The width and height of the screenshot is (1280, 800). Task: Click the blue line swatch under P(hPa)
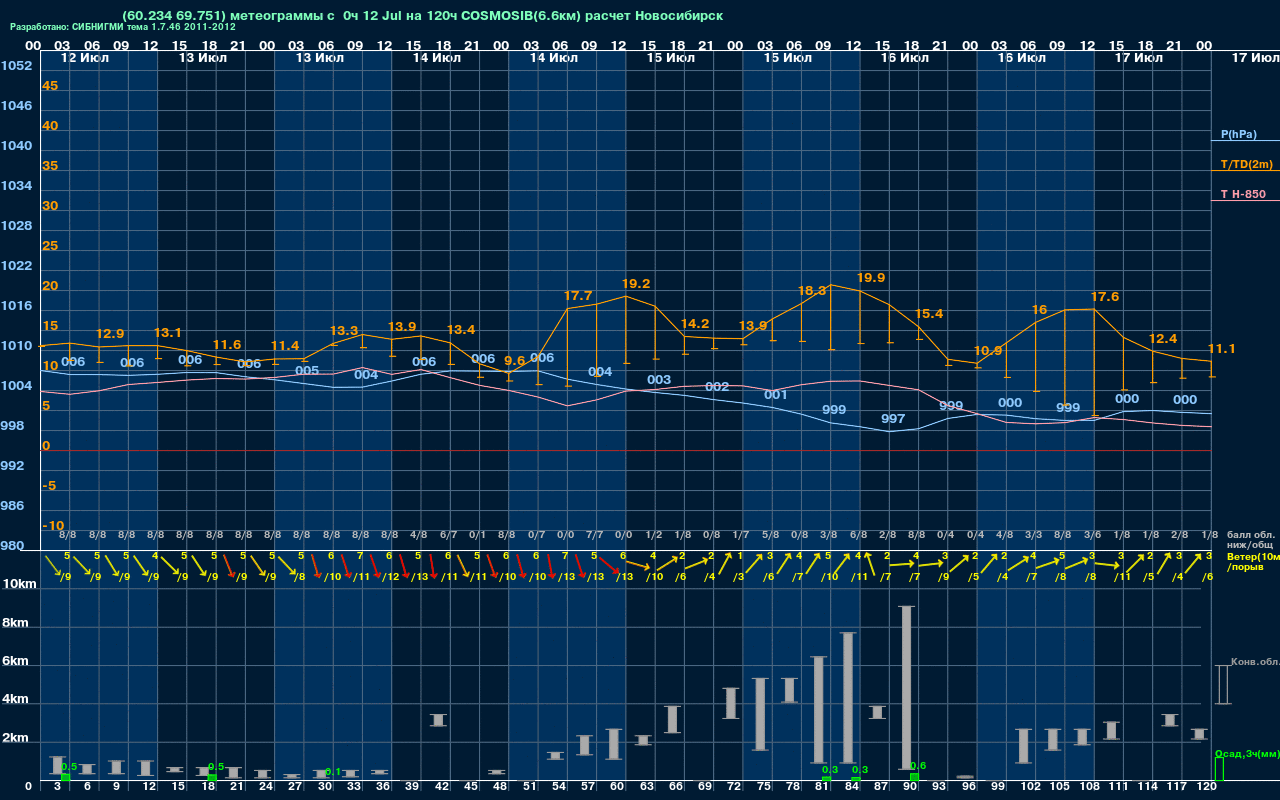tap(1245, 141)
